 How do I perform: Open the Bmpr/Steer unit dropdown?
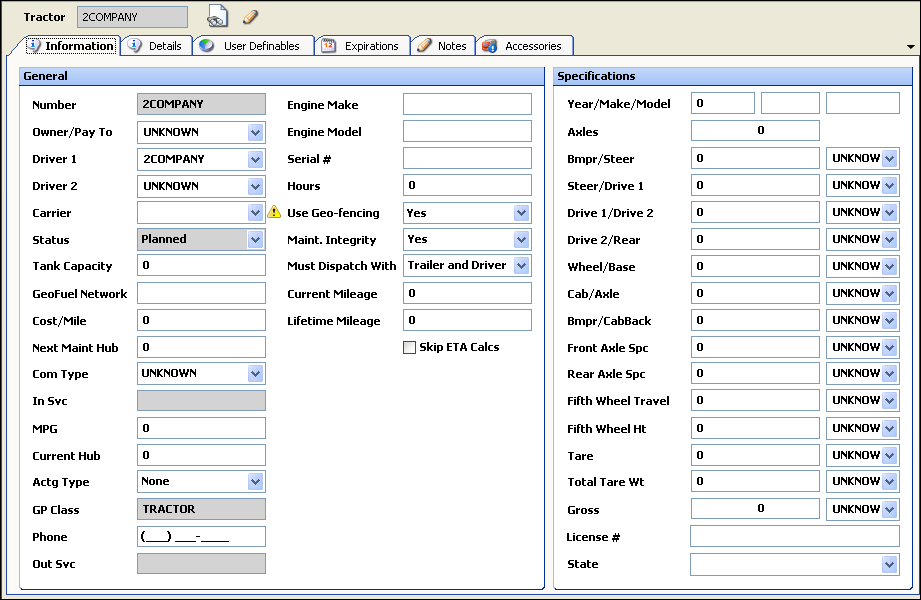pyautogui.click(x=889, y=159)
